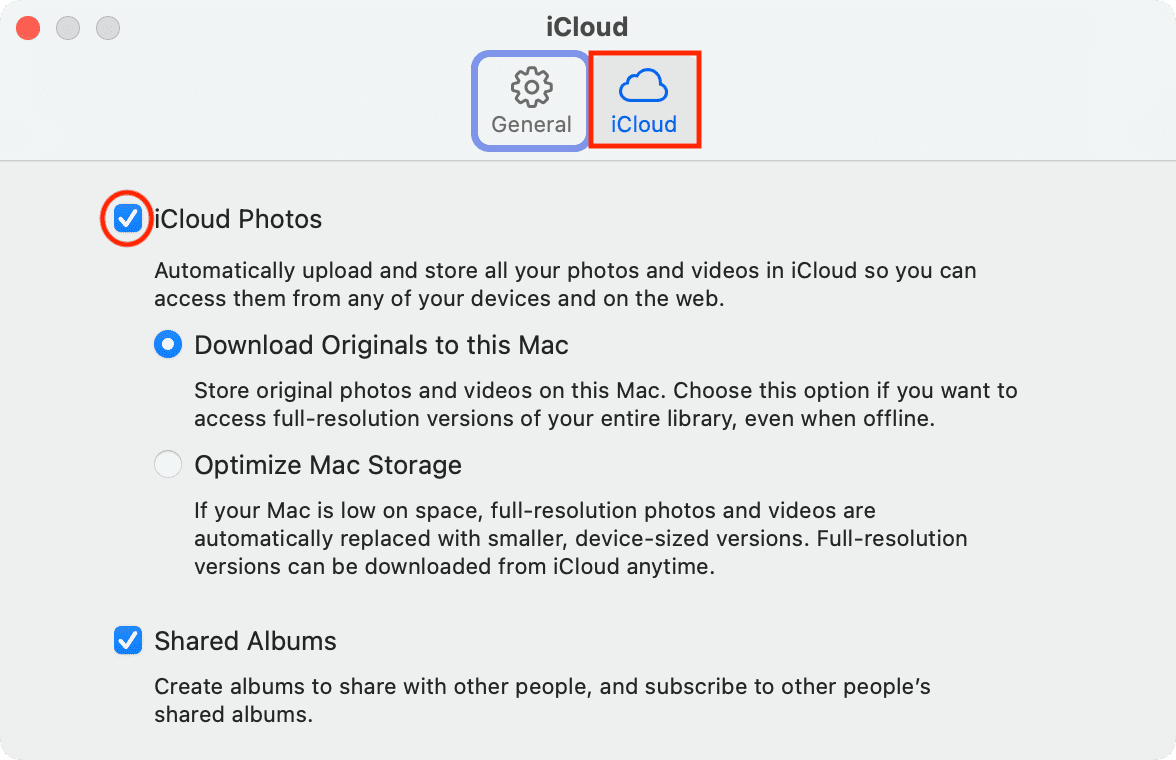Click the Shared Albums label text
Screen dimensions: 1176x760
pos(245,641)
